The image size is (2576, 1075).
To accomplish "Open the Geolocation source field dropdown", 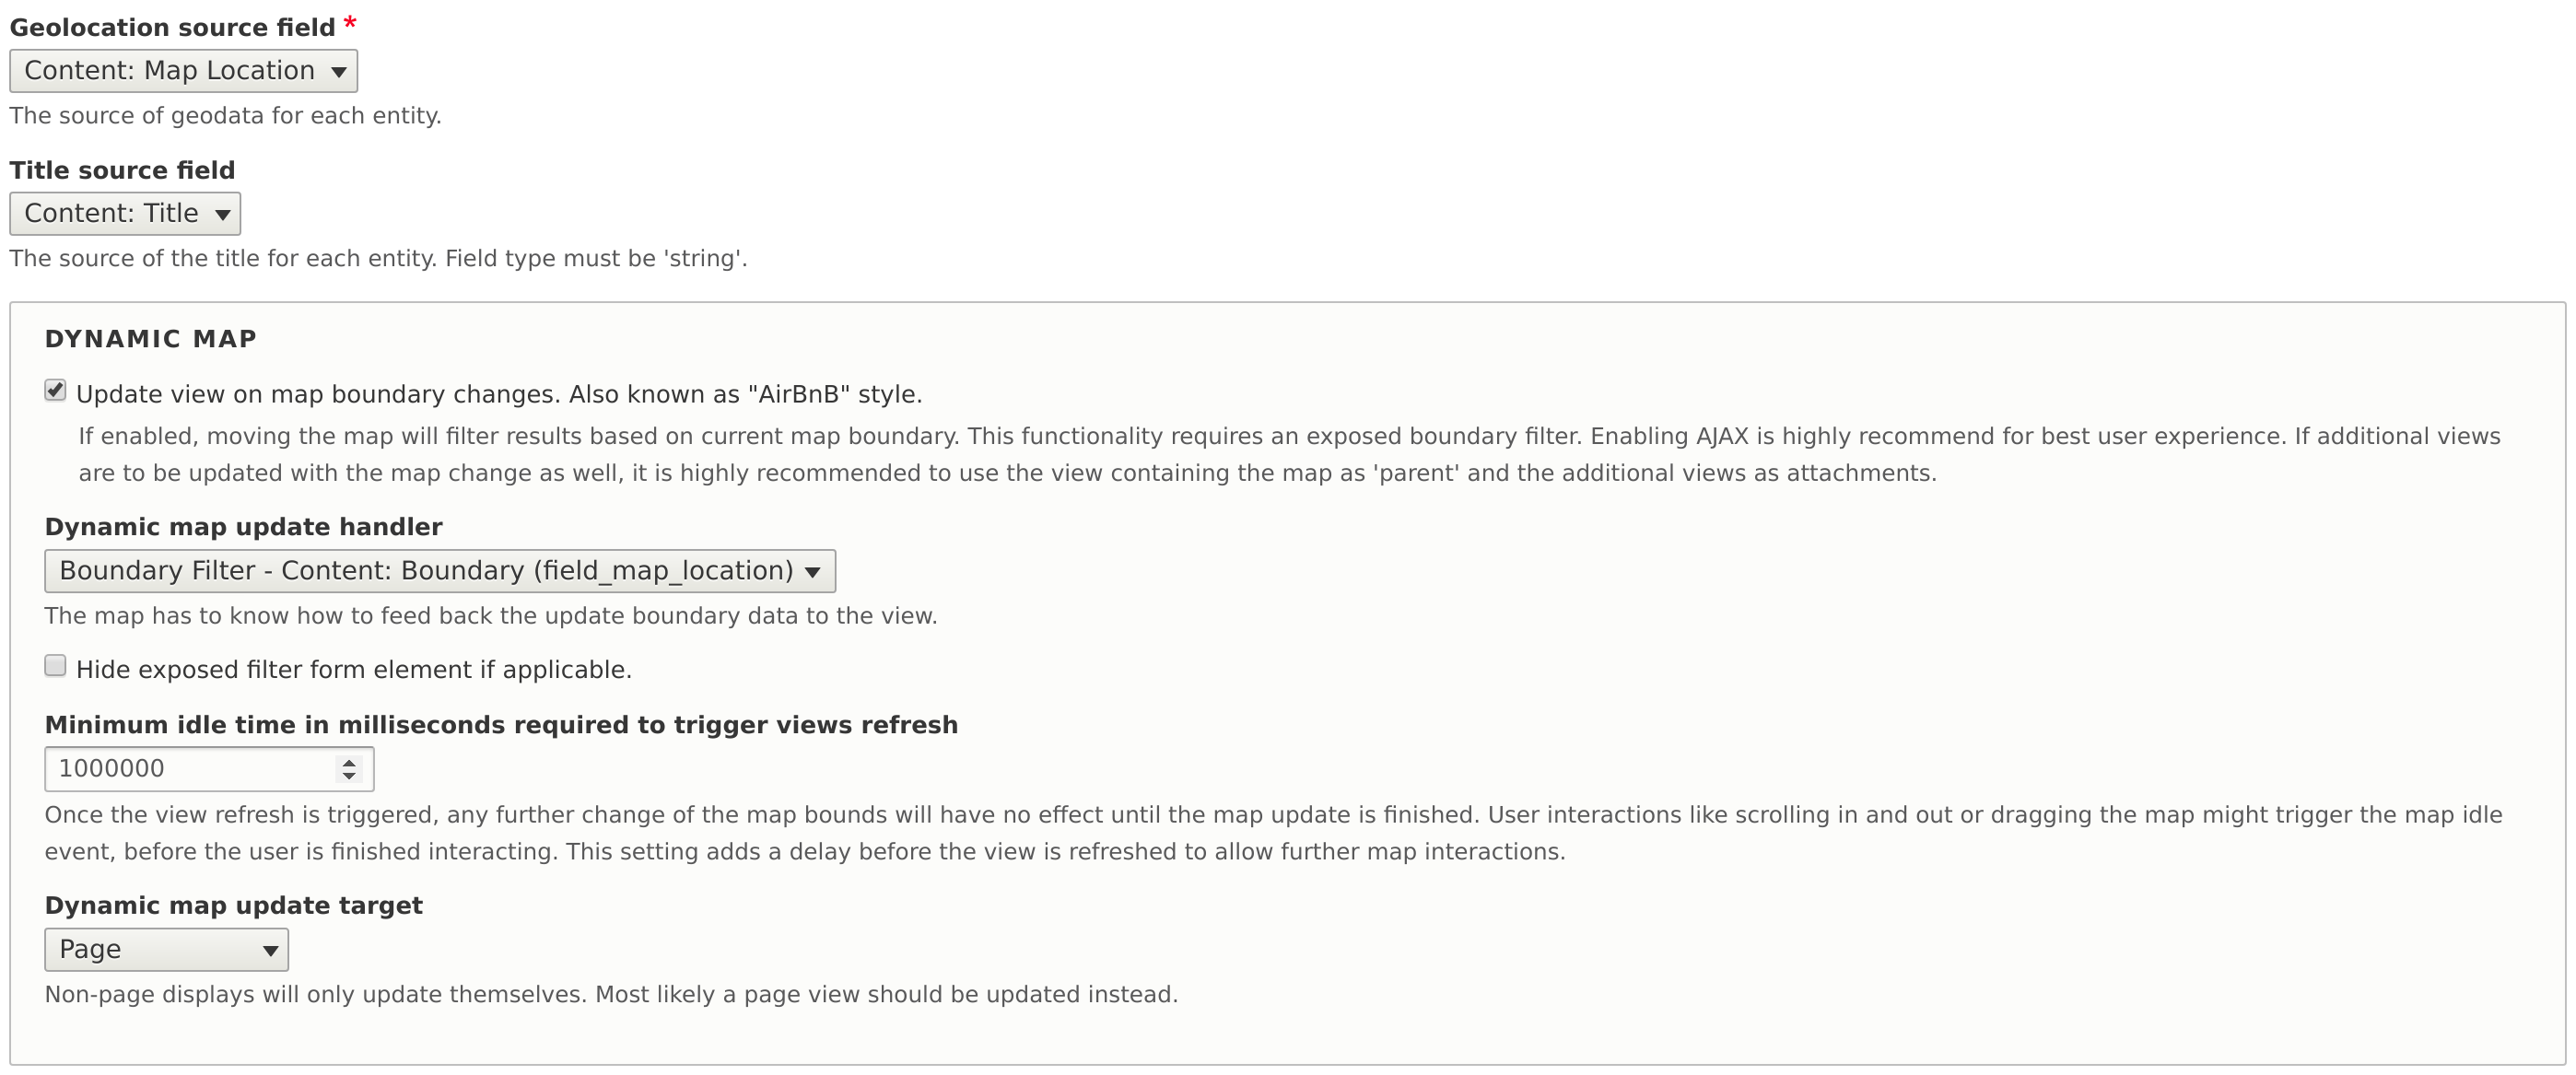I will pyautogui.click(x=183, y=71).
